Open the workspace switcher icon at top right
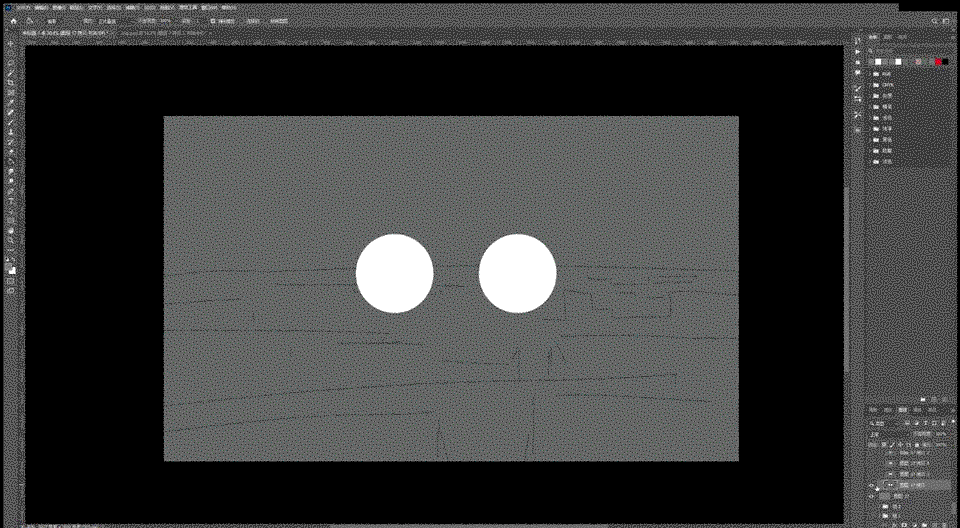Screen dimensions: 960x528 [x=947, y=21]
